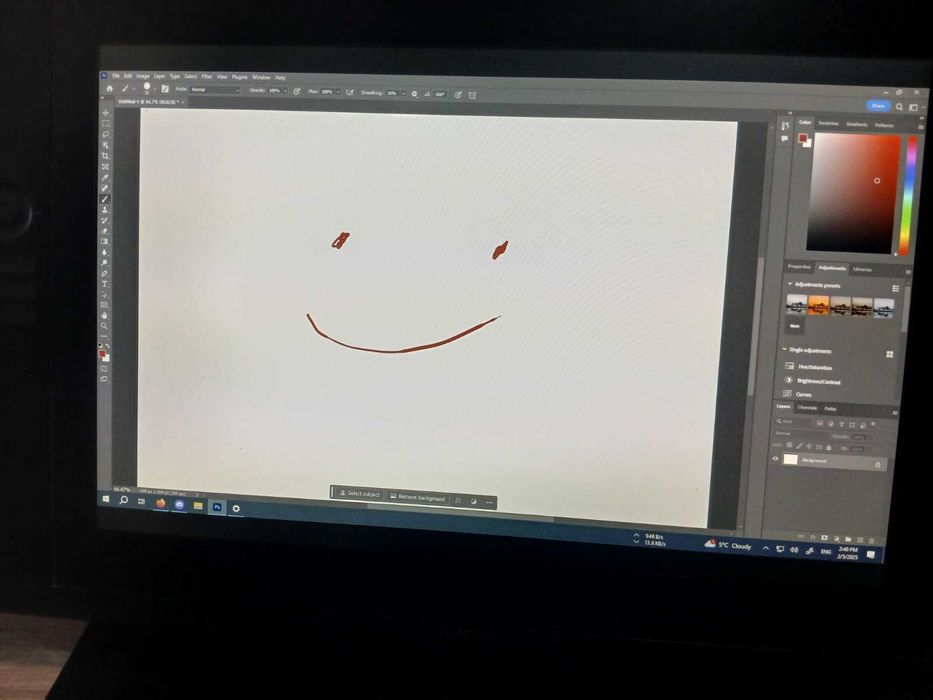Image resolution: width=933 pixels, height=700 pixels.
Task: Click the Share button
Action: coord(878,105)
